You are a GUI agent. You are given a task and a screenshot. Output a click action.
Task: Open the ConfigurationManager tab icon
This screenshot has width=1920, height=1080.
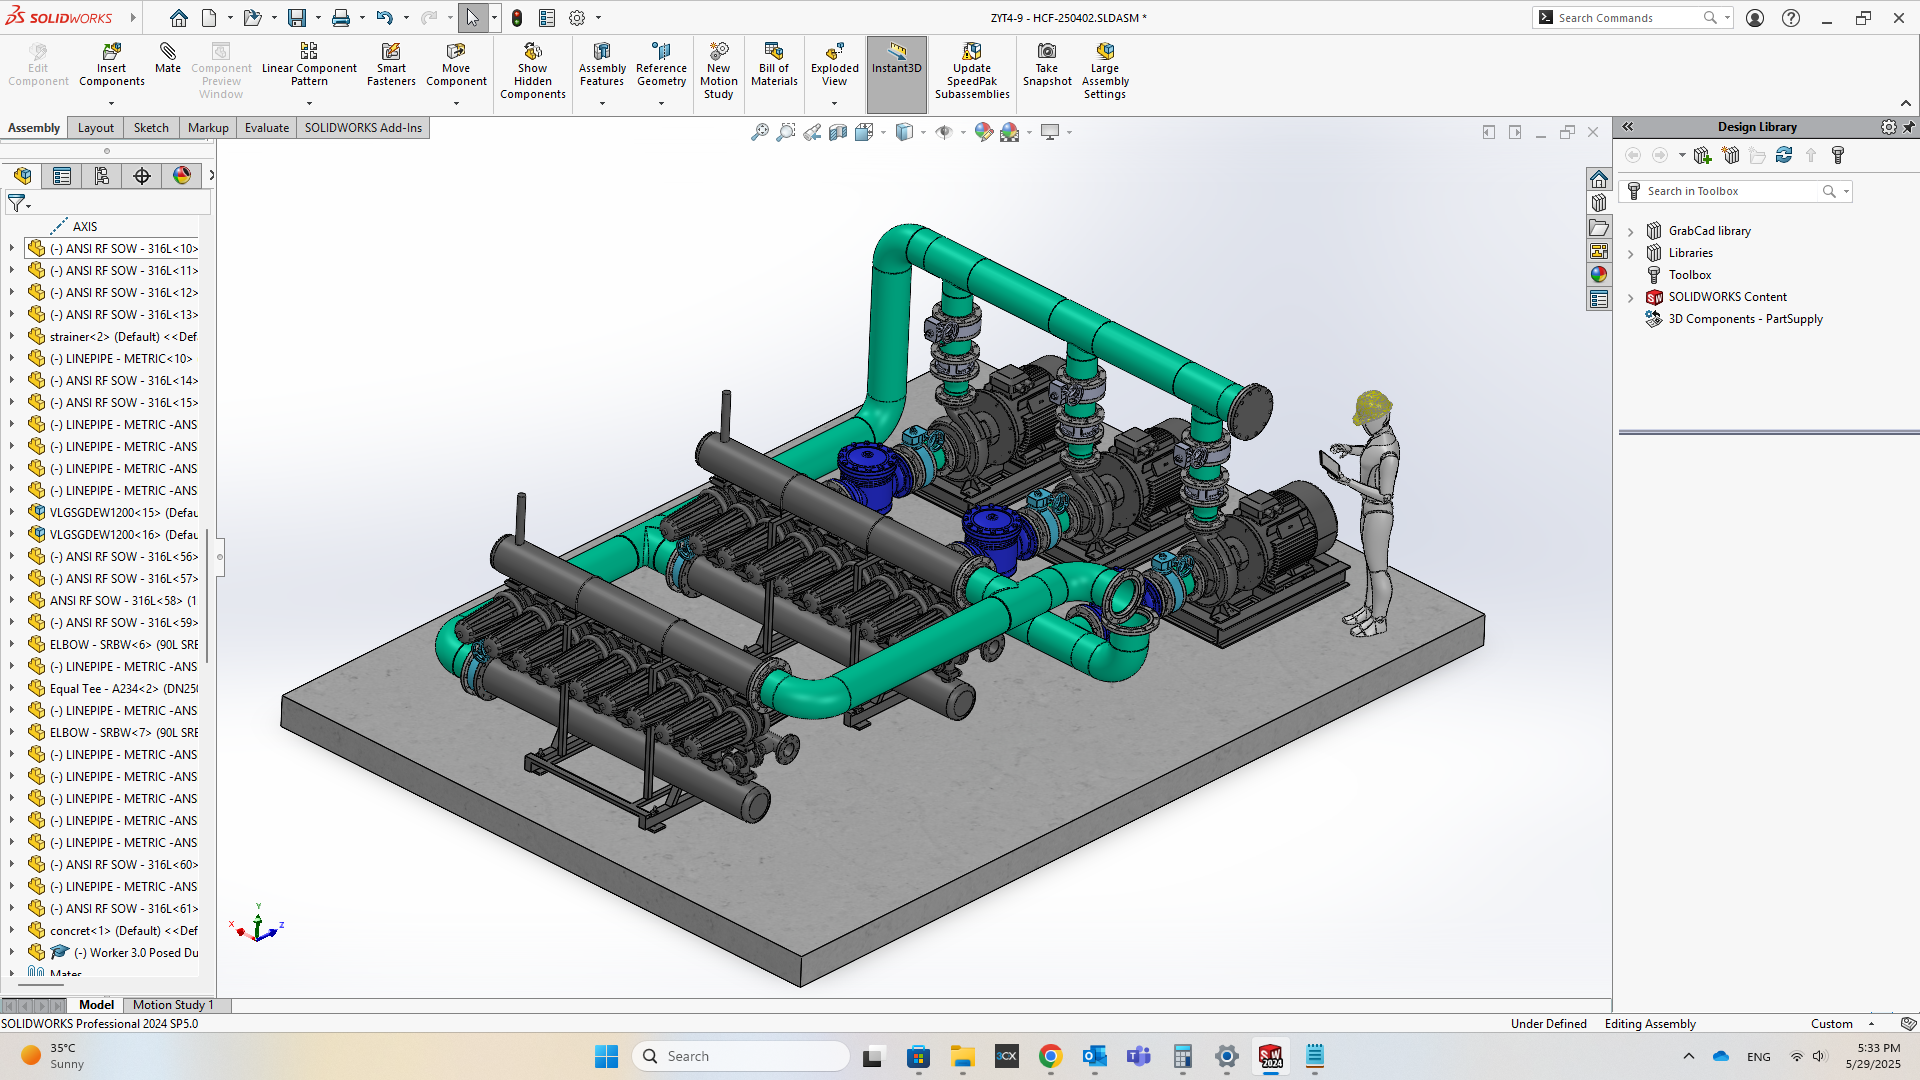[x=102, y=176]
